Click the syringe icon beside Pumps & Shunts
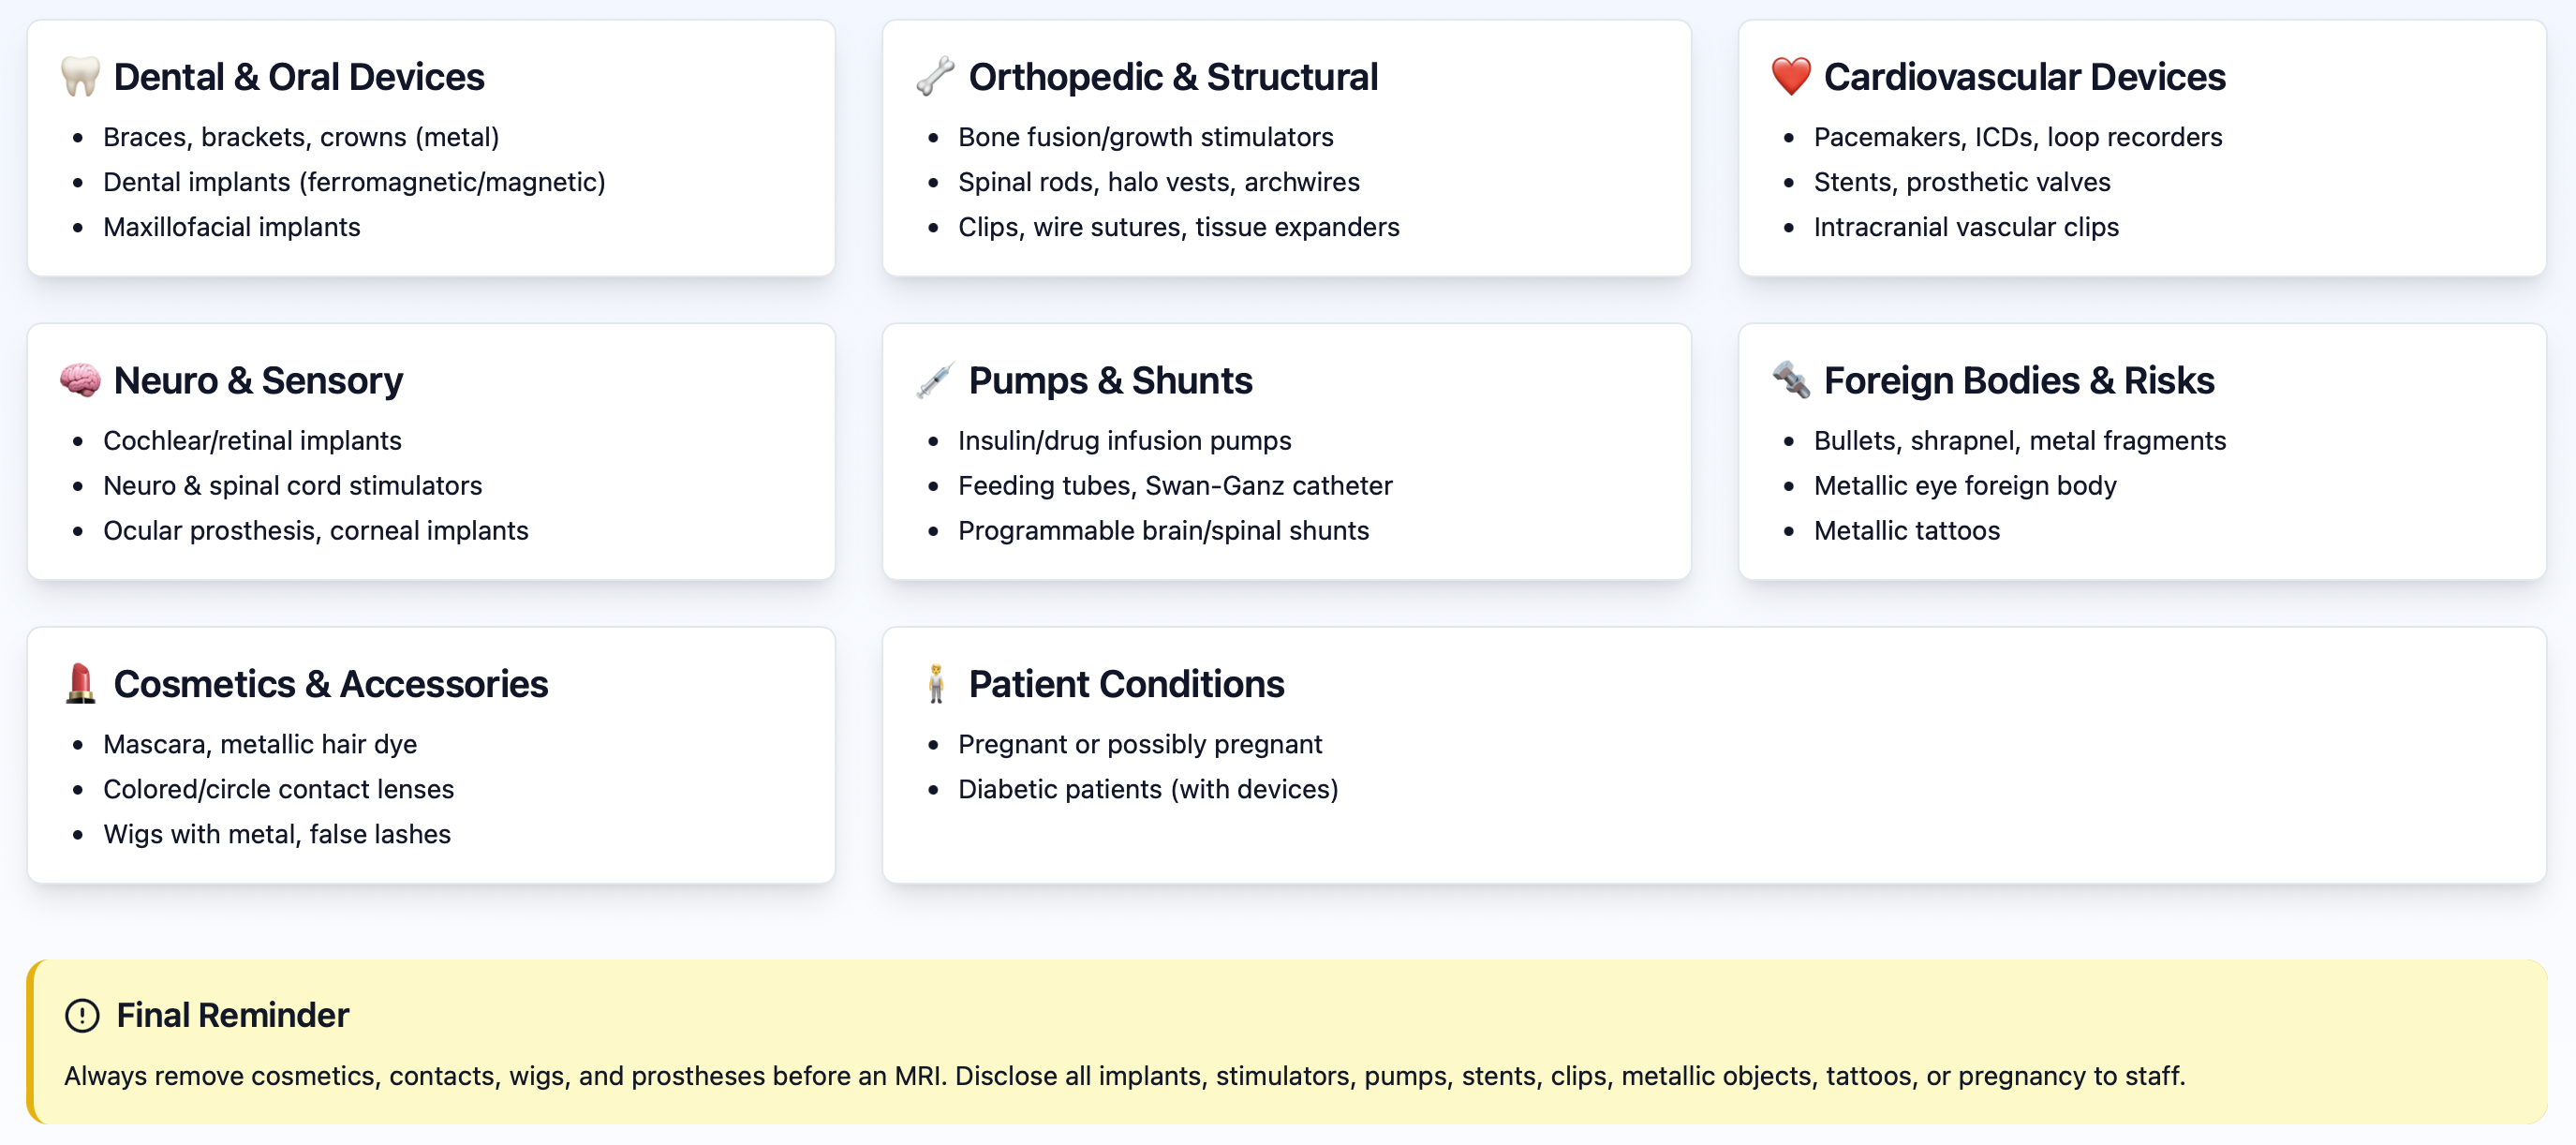Viewport: 2576px width, 1145px height. pyautogui.click(x=935, y=381)
